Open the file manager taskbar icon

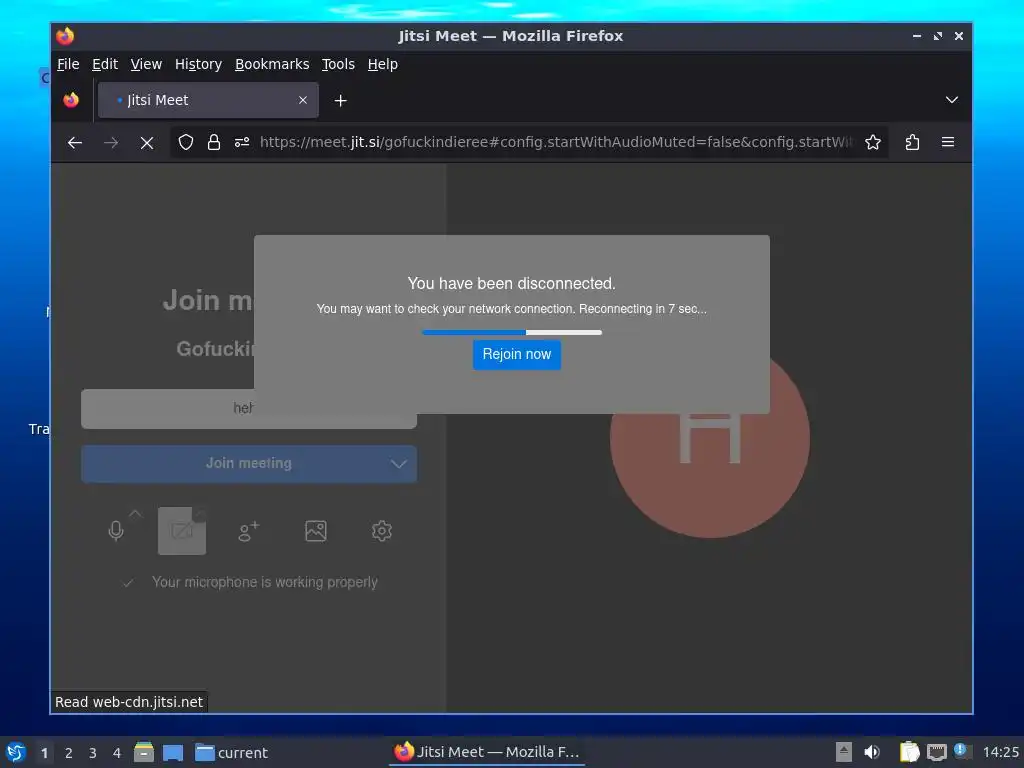pos(144,752)
